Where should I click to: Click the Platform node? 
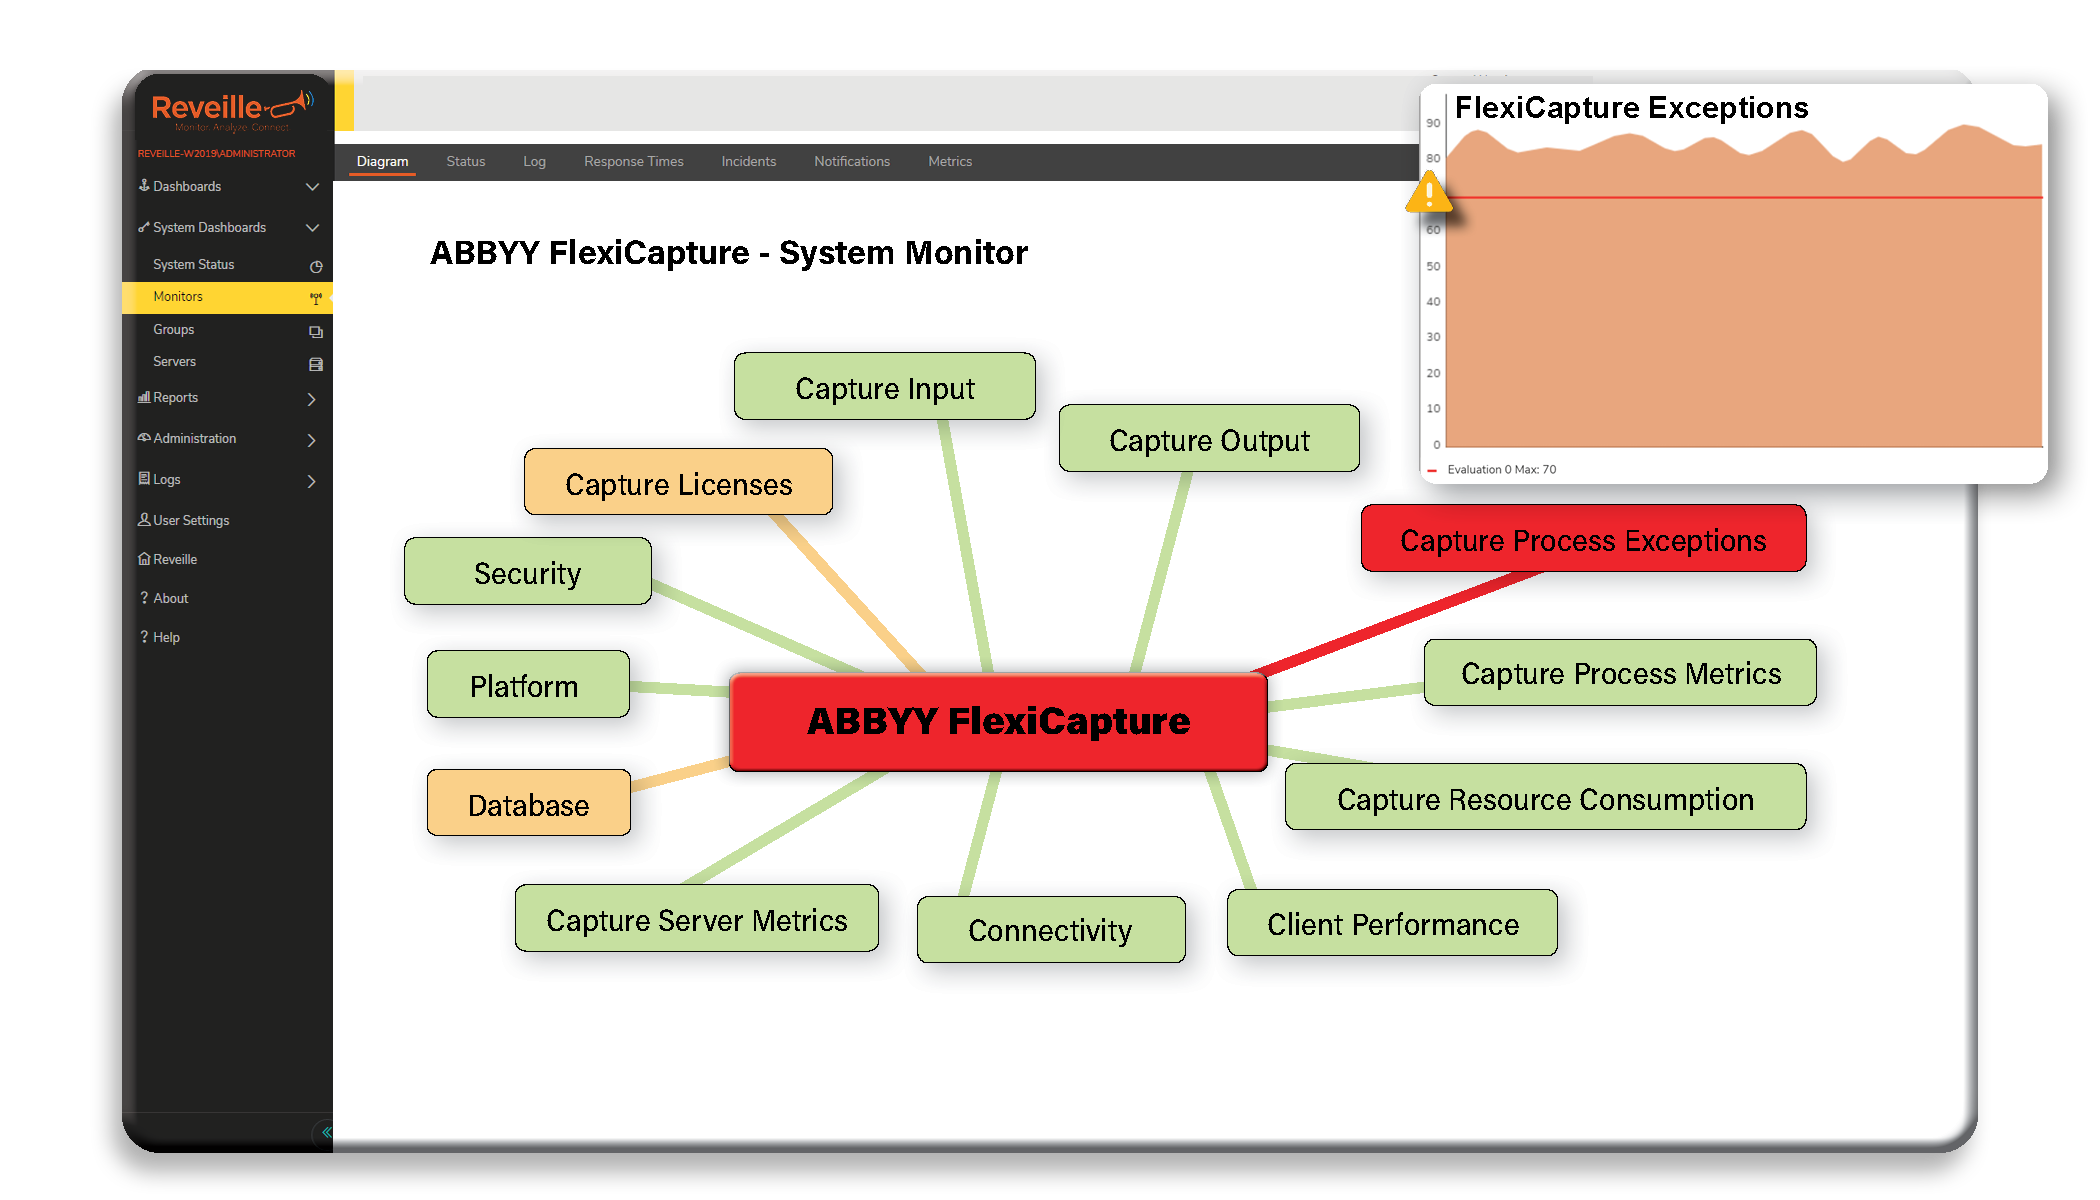pyautogui.click(x=528, y=685)
